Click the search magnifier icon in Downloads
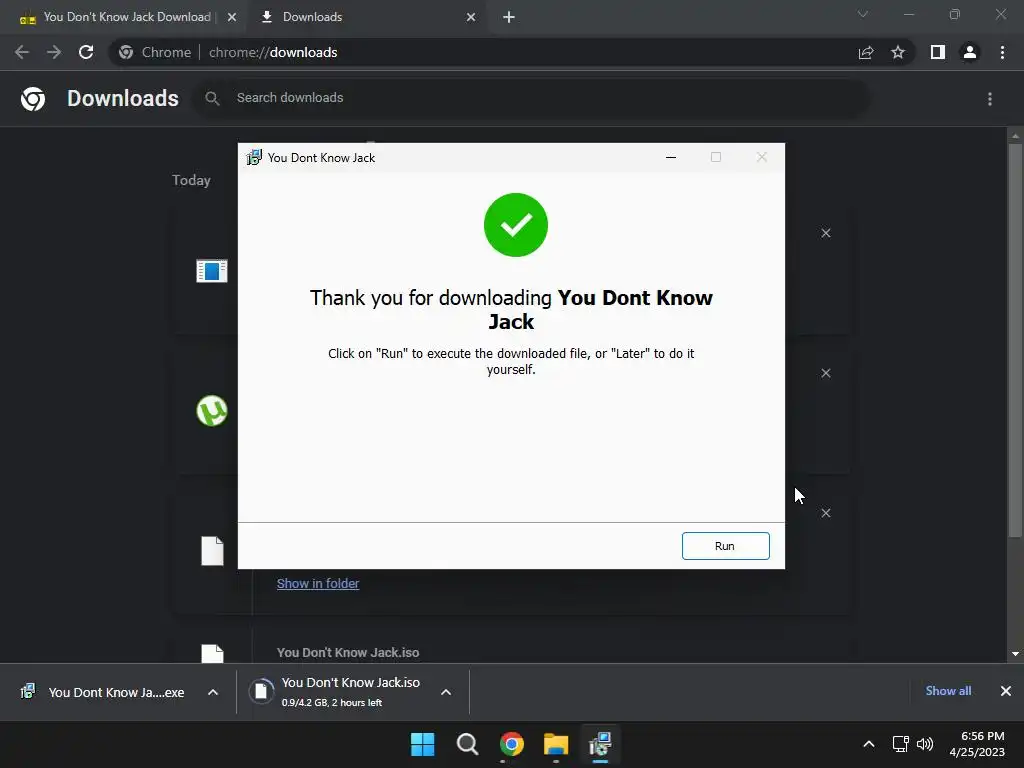This screenshot has height=768, width=1024. [212, 98]
